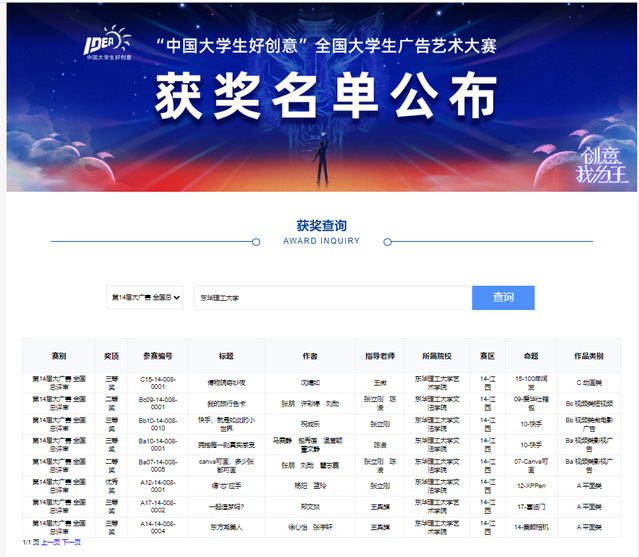Go to next page via 下一页
Viewport: 639px width, 557px height.
tap(71, 542)
